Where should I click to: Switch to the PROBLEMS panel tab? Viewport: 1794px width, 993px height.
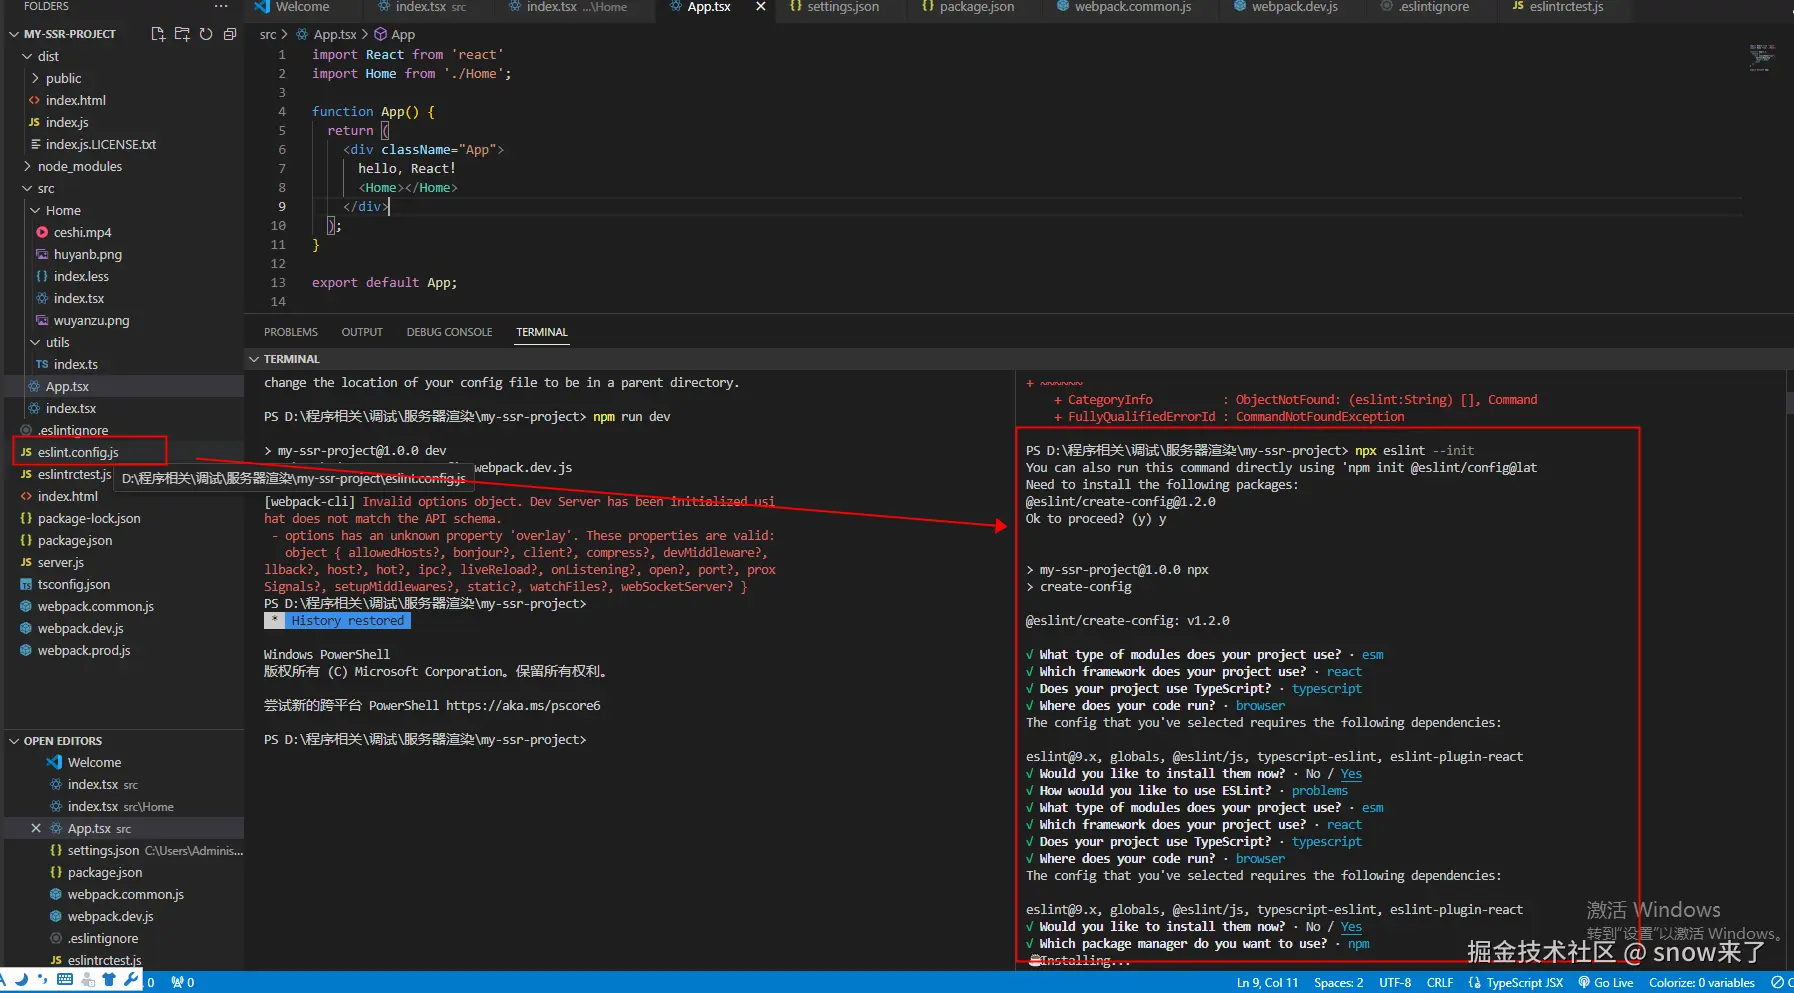[290, 332]
